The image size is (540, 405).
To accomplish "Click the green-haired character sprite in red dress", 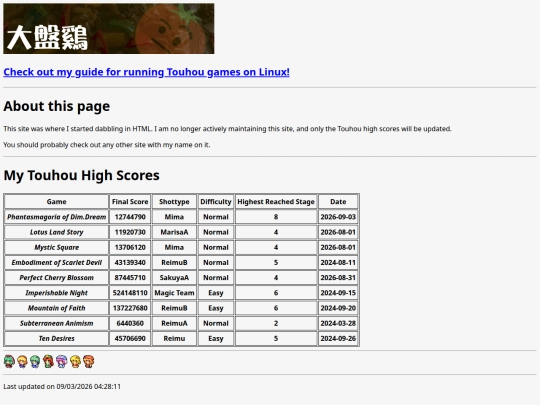I will 9,361.
